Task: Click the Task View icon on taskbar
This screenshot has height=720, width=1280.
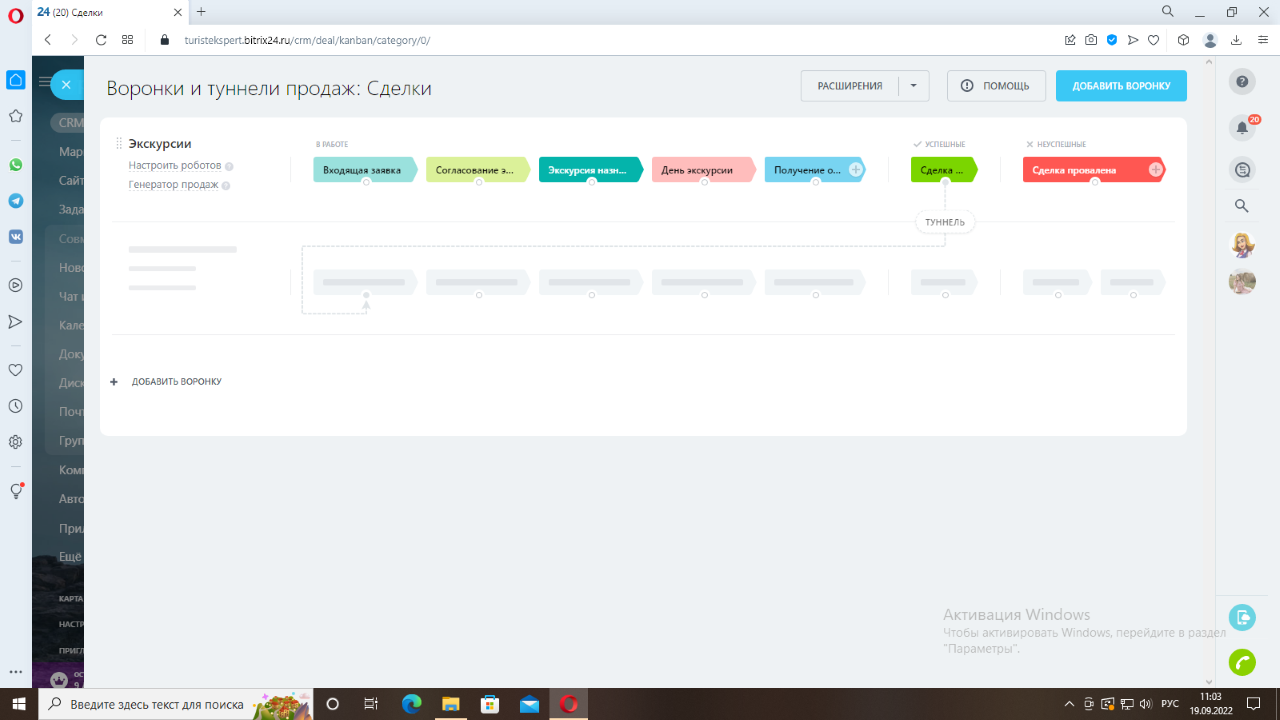Action: [371, 704]
